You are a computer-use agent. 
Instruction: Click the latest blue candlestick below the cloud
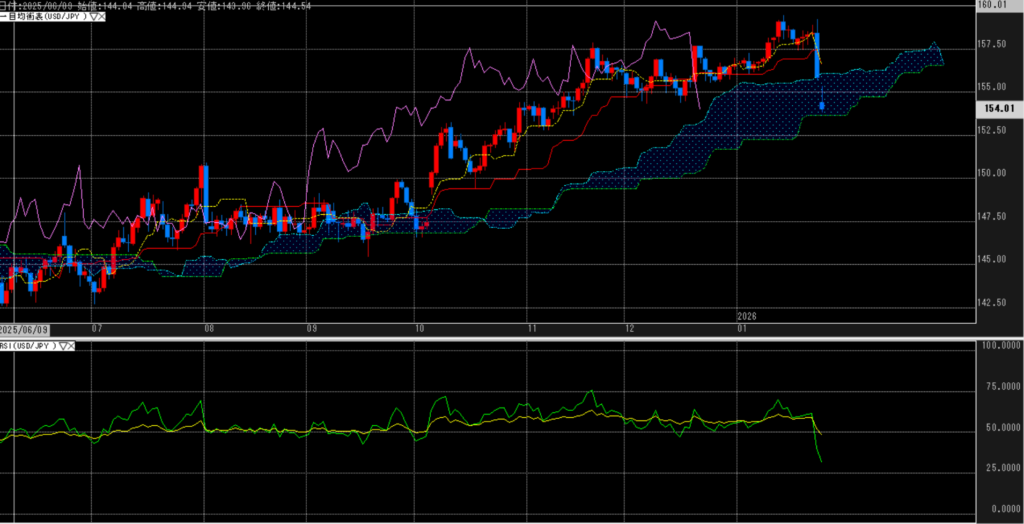[822, 104]
